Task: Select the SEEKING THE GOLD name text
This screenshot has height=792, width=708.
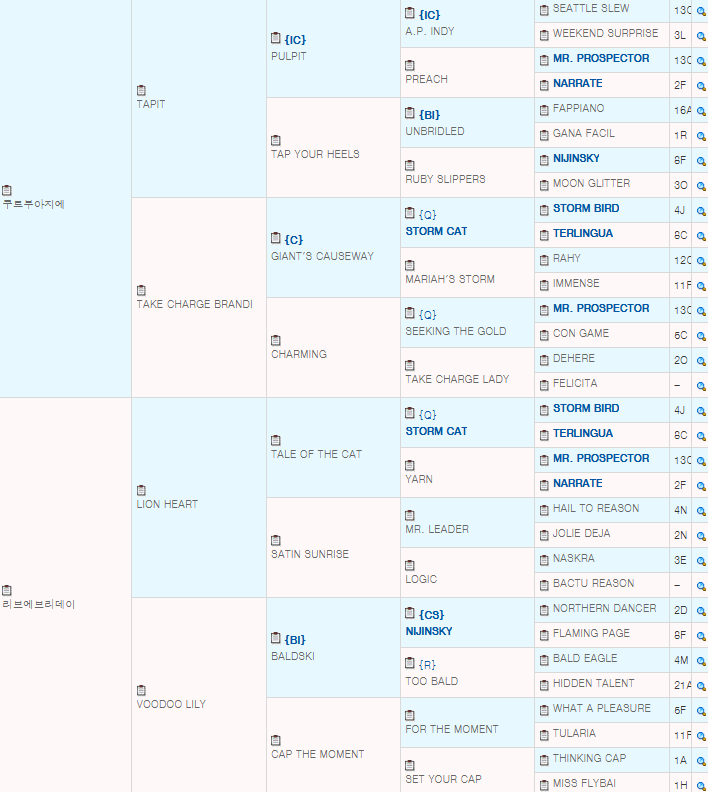Action: coord(456,331)
